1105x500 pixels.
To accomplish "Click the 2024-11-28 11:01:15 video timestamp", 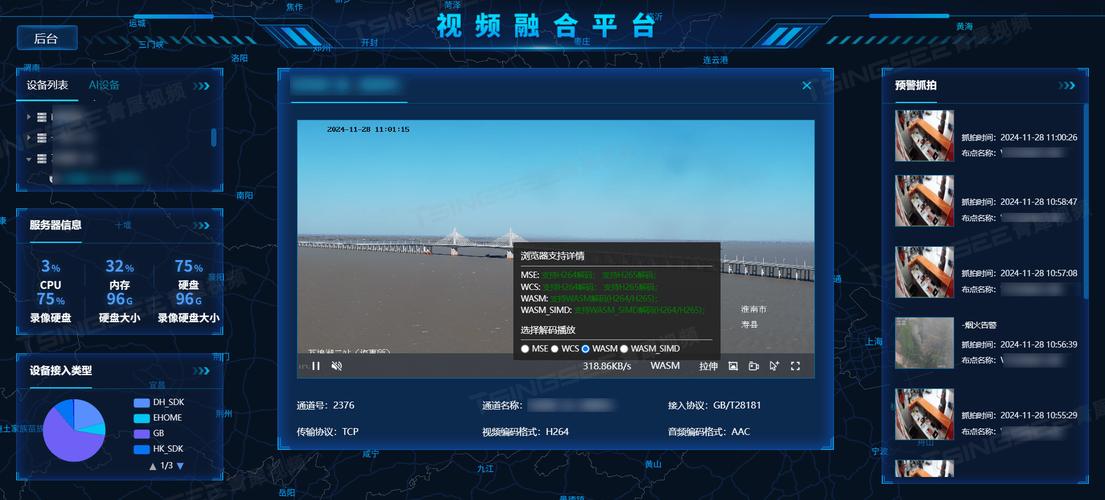I will tap(368, 130).
